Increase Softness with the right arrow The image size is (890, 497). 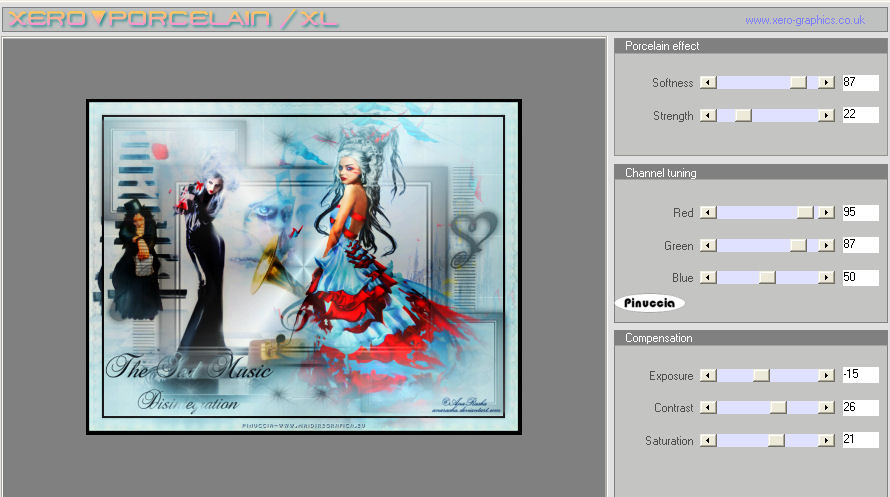(x=826, y=83)
